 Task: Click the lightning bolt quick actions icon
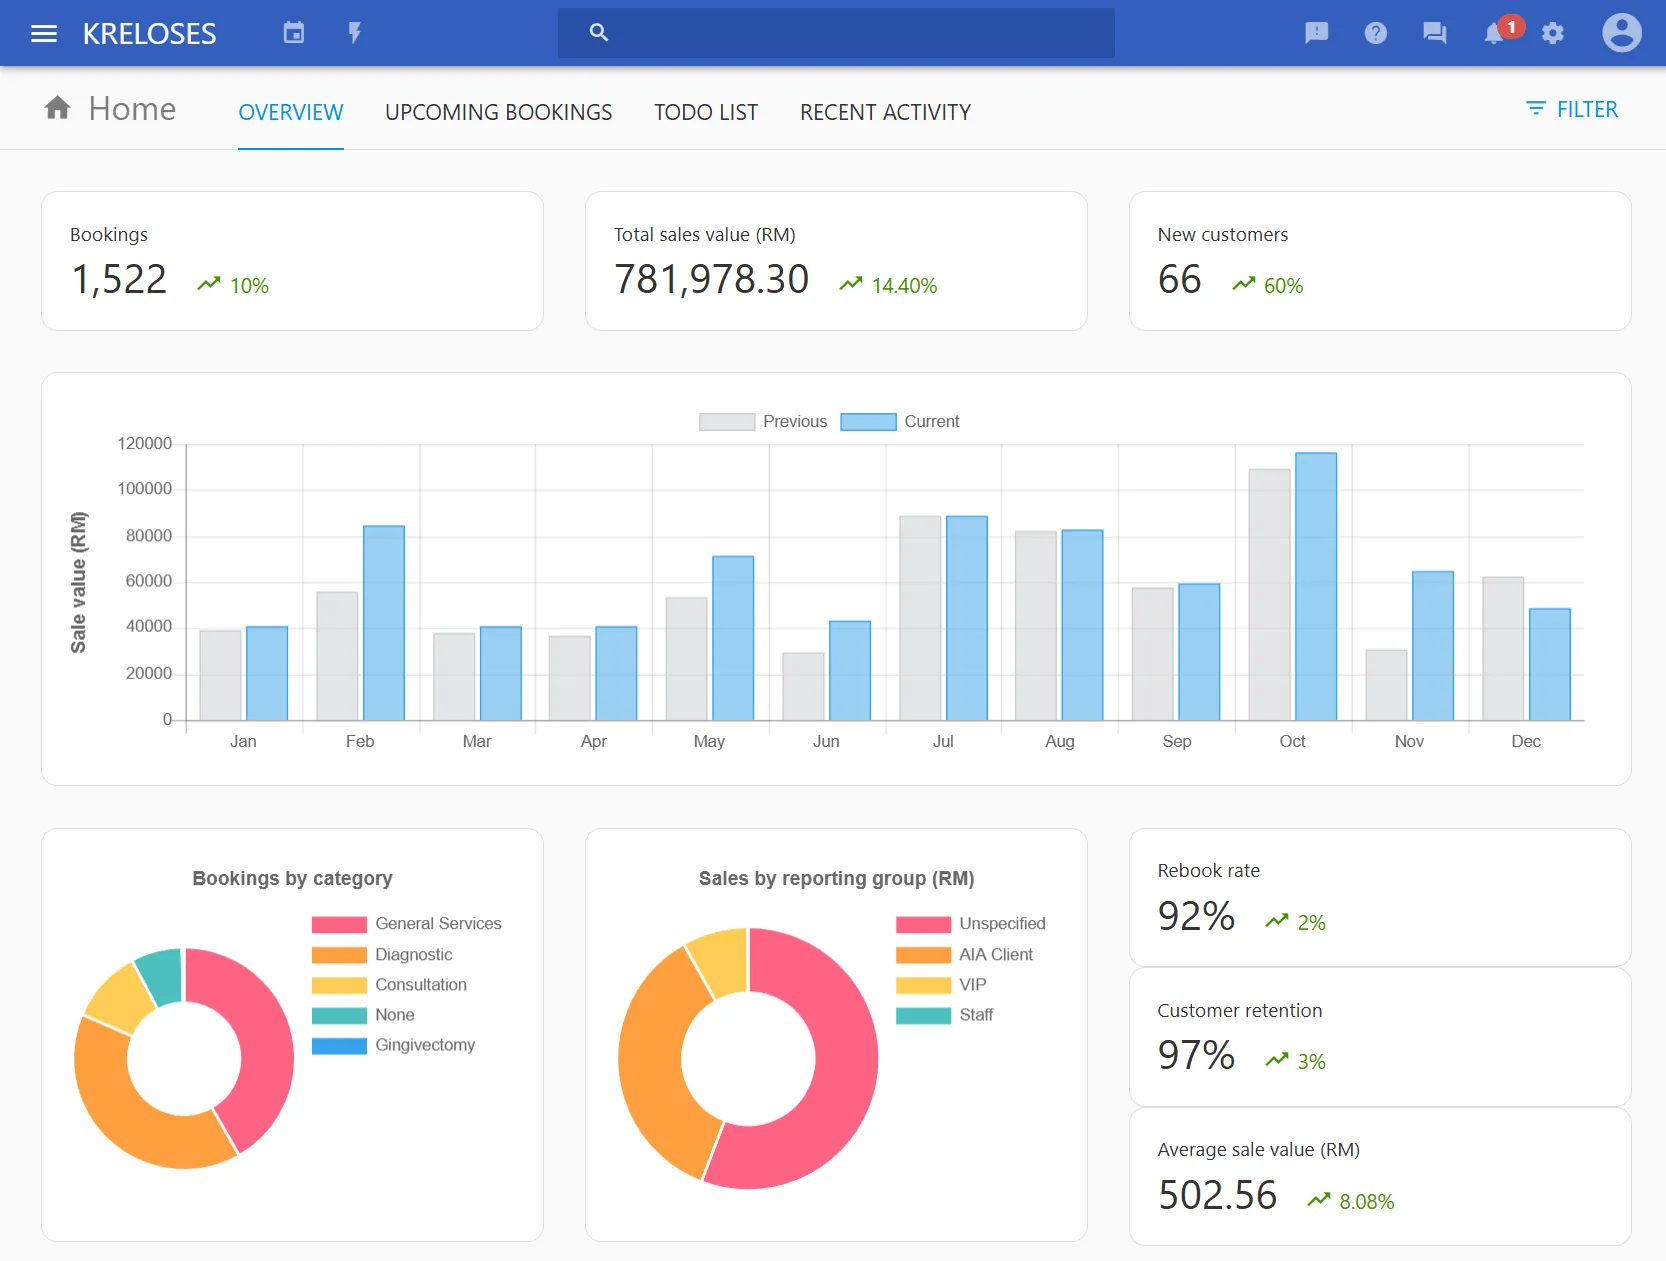pos(354,33)
